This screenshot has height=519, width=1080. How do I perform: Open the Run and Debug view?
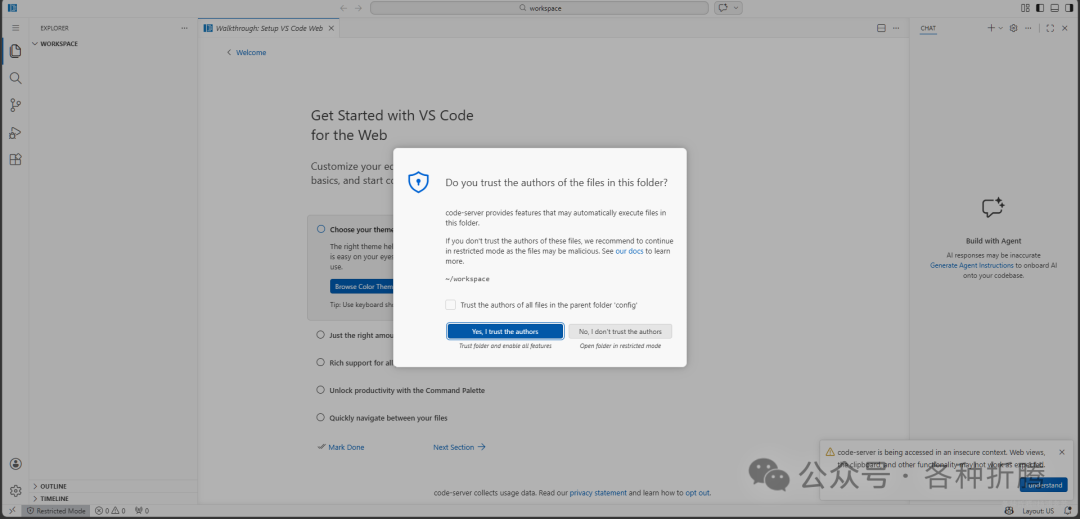point(14,133)
